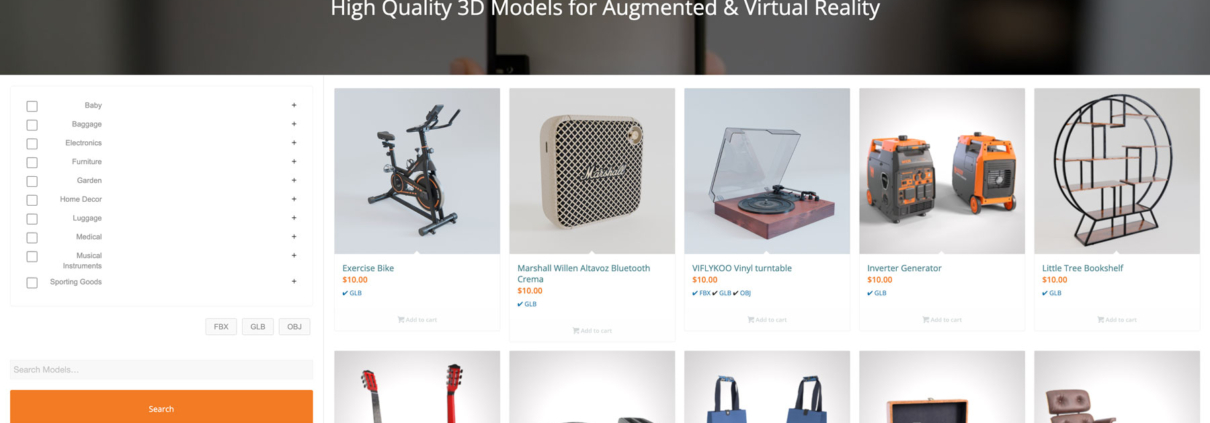The image size is (1210, 423).
Task: Tick the Electronics category checkbox
Action: point(32,144)
